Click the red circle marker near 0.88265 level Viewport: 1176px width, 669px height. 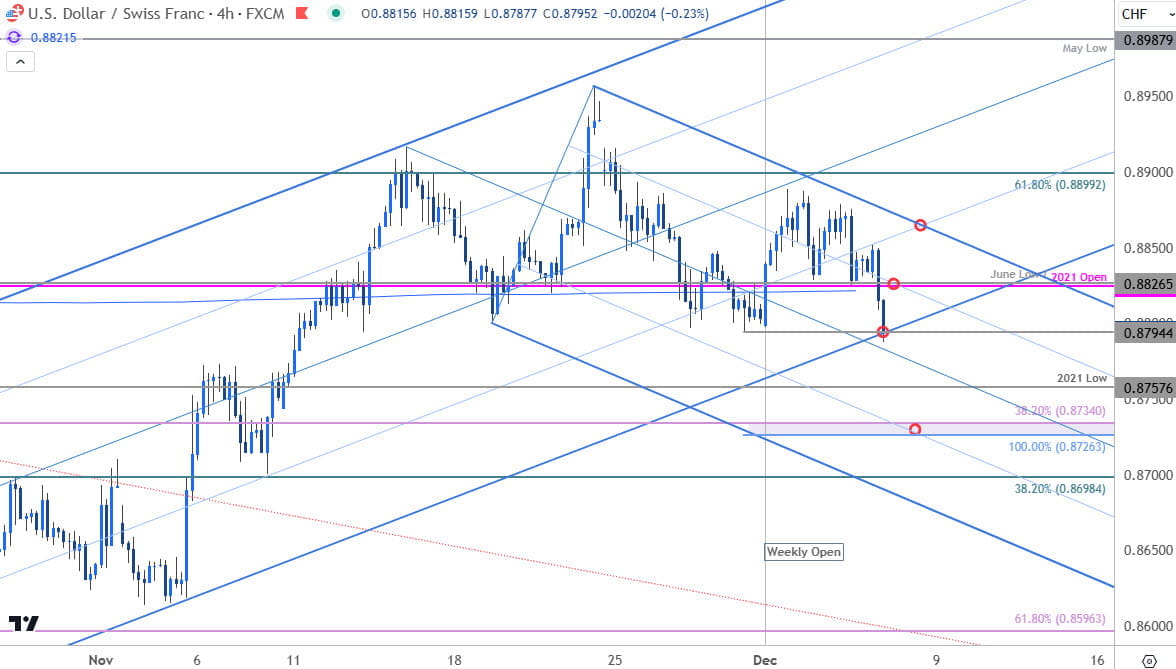(x=893, y=284)
